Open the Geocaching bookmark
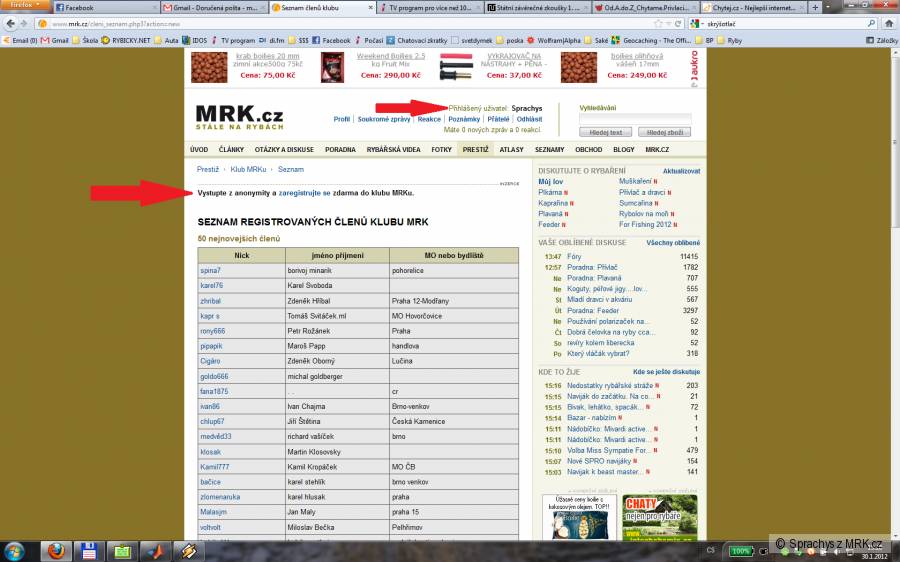Screen dimensions: 900x562 (x=651, y=40)
